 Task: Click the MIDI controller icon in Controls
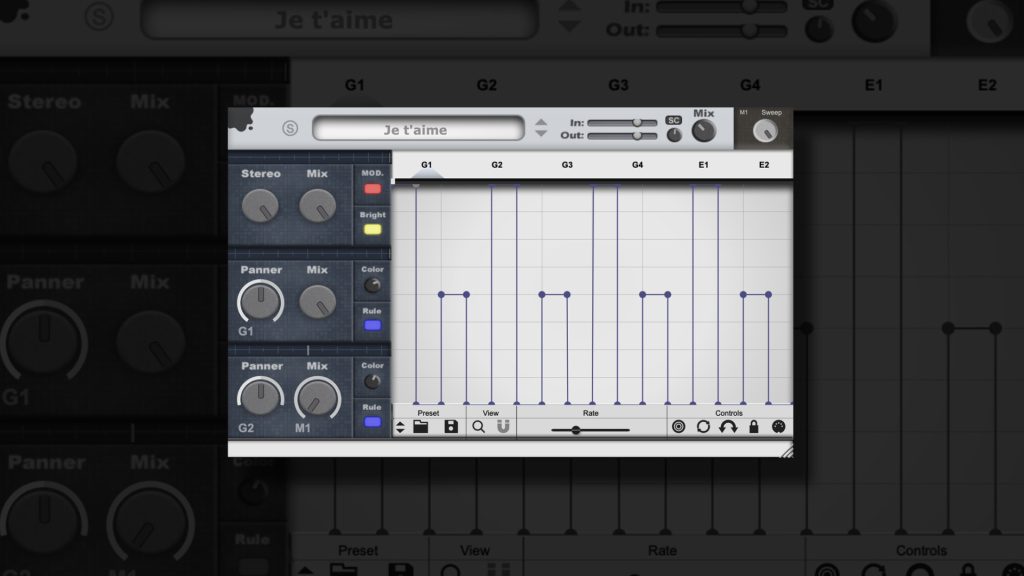[777, 427]
